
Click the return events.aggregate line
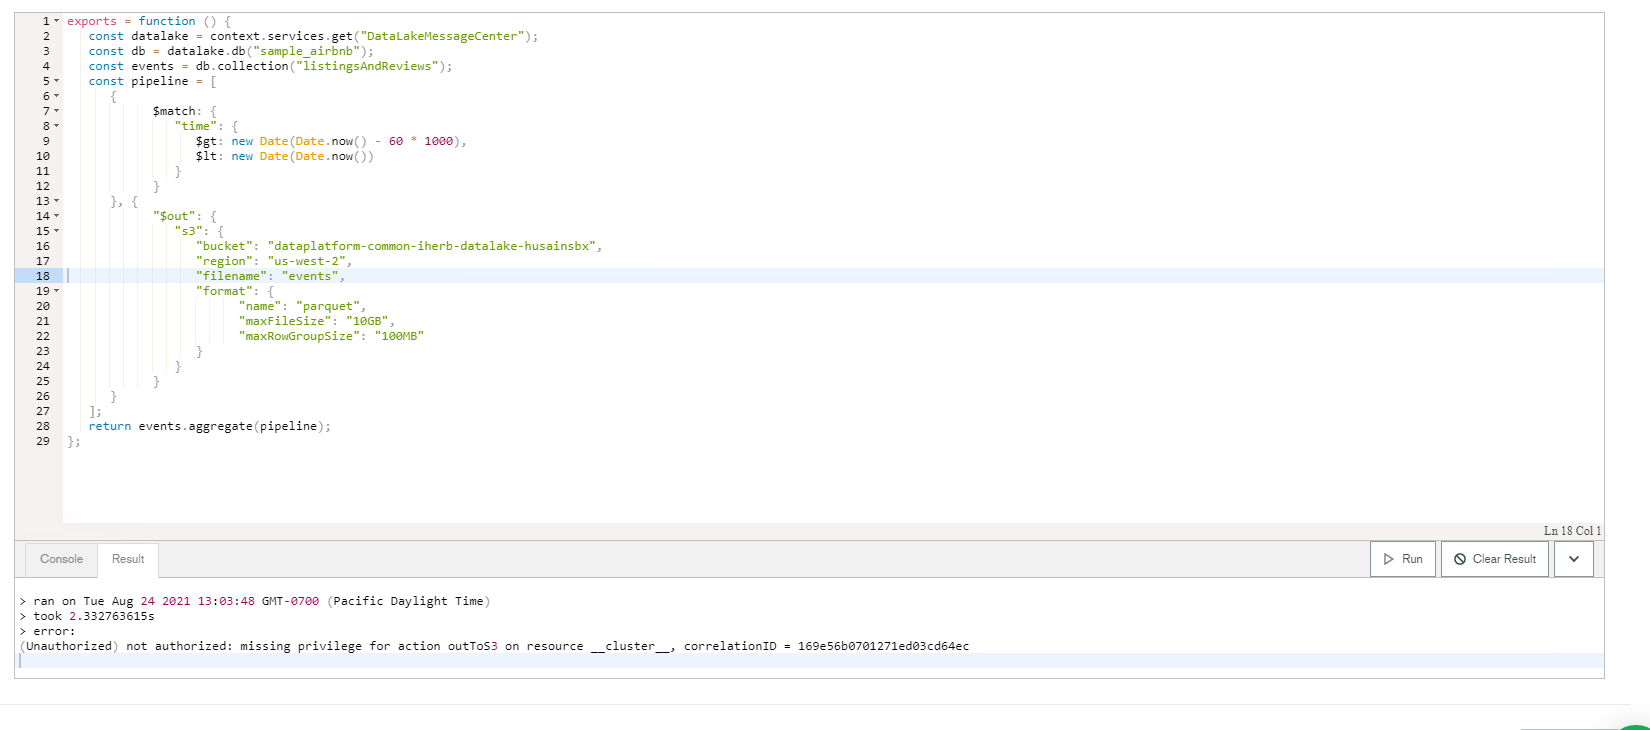[209, 426]
